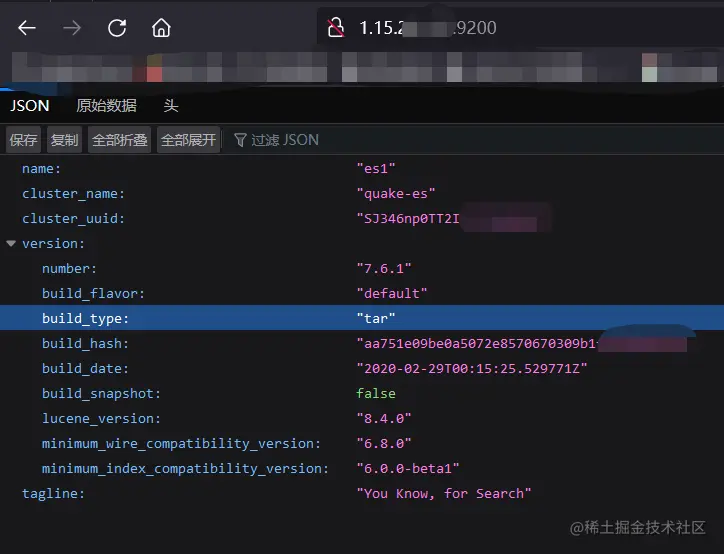This screenshot has height=554, width=724.
Task: Select the lucene_version row
Action: 101,418
